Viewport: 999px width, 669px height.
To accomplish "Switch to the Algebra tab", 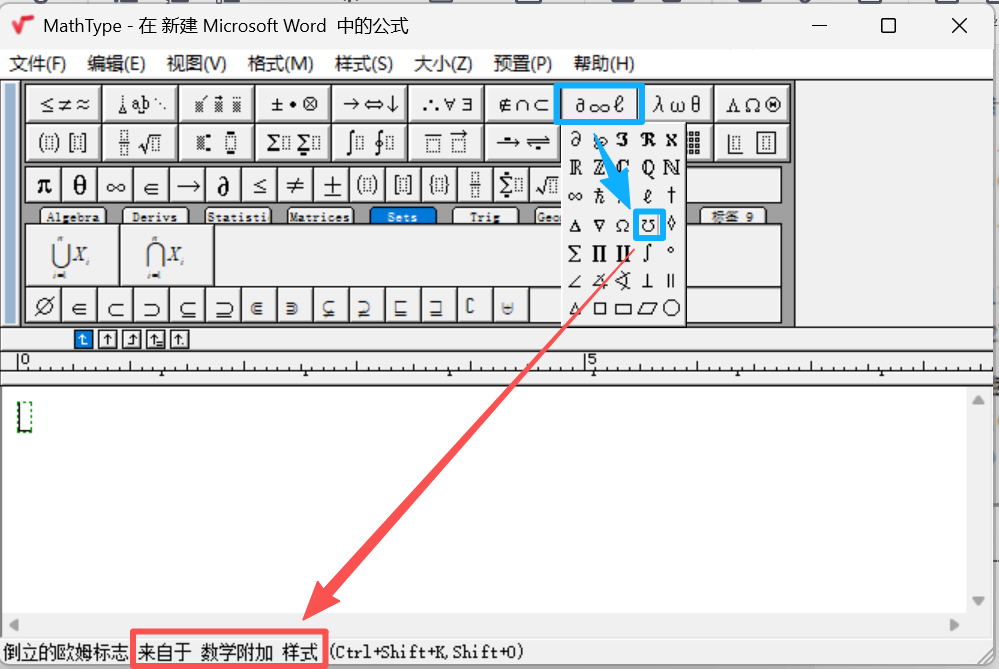I will [73, 217].
